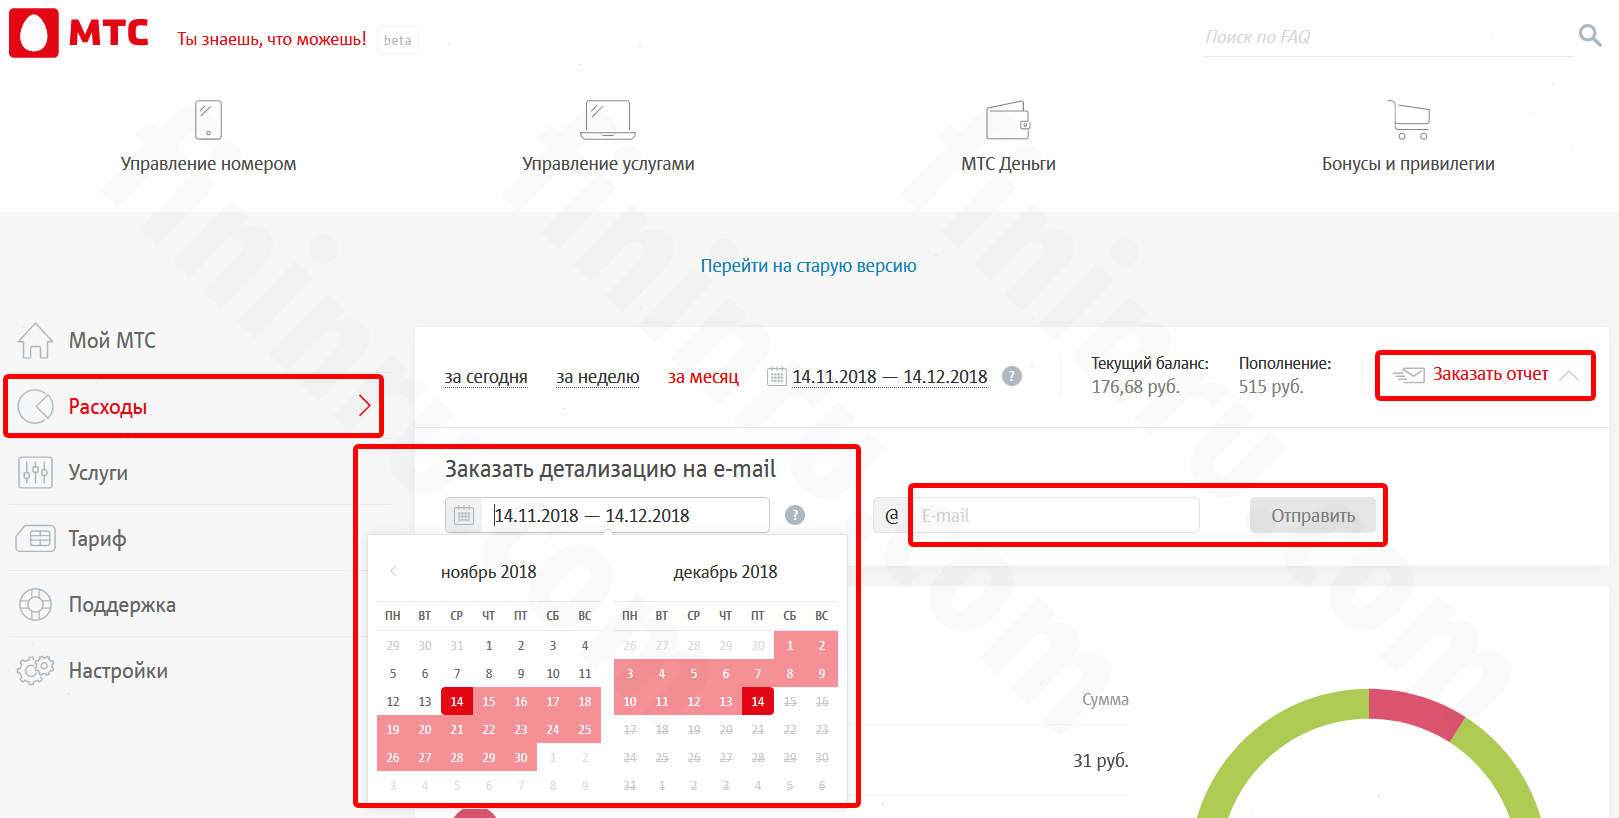The height and width of the screenshot is (818, 1619).
Task: Open Мой МТС menu item
Action: coord(112,340)
